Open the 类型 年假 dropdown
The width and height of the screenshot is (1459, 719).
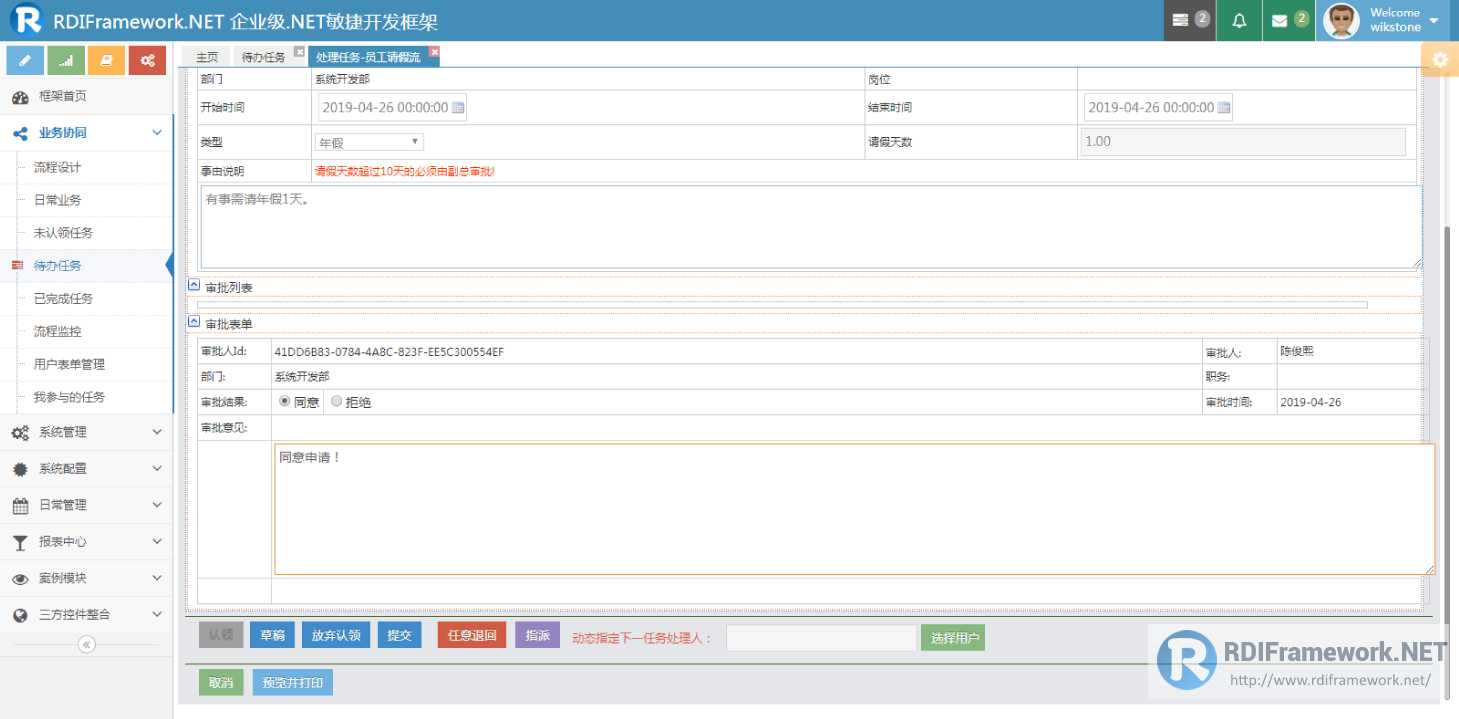369,142
